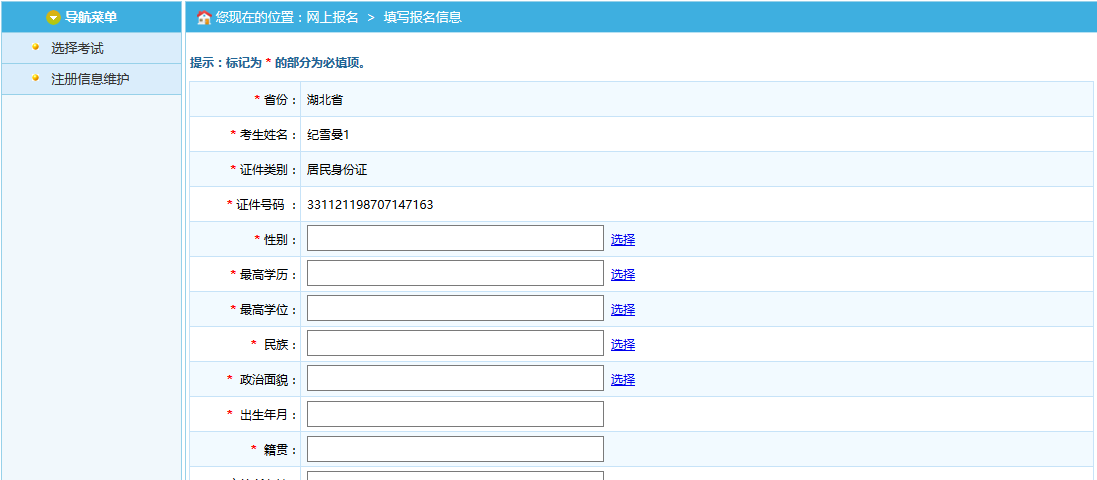Open the 注册信息维护 menu item
The image size is (1097, 480).
tap(90, 79)
